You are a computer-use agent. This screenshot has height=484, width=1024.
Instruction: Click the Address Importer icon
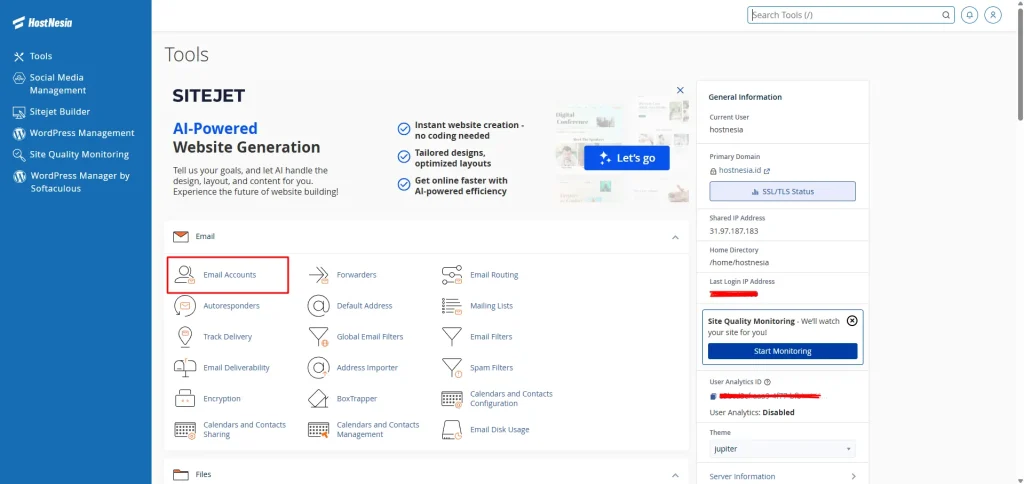[x=318, y=368]
